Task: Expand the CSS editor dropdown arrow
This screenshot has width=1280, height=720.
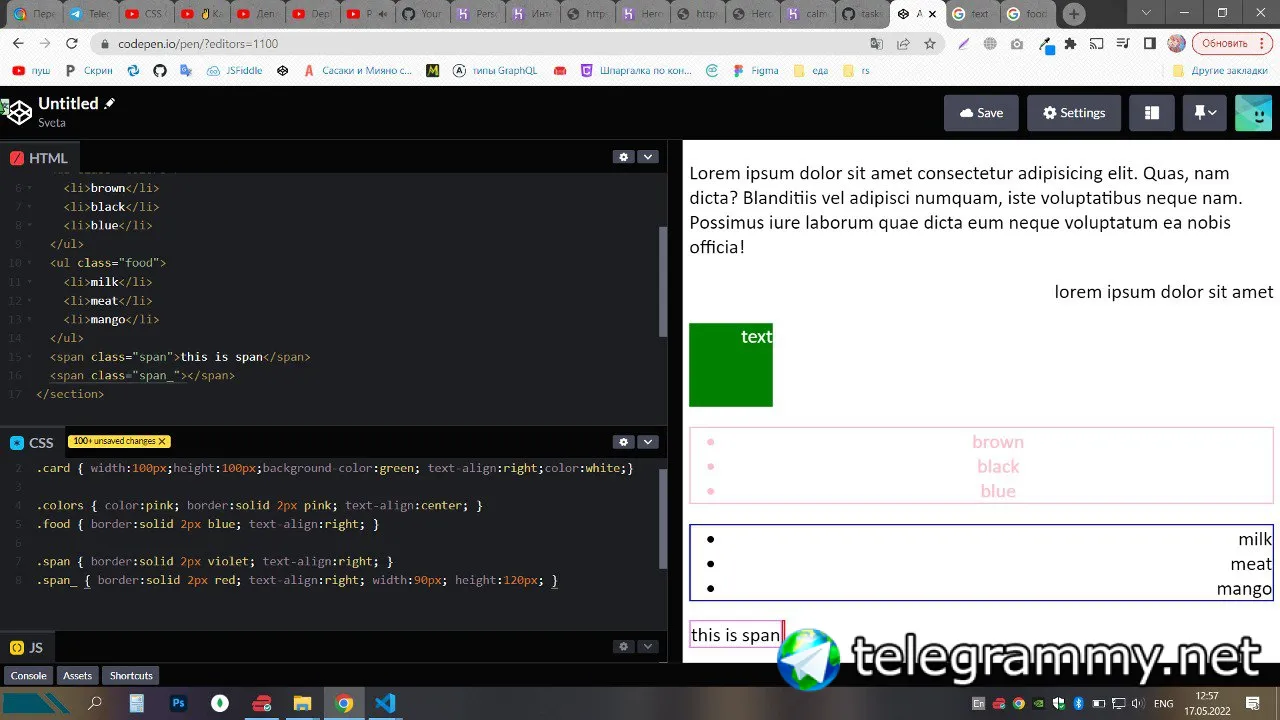Action: tap(648, 442)
